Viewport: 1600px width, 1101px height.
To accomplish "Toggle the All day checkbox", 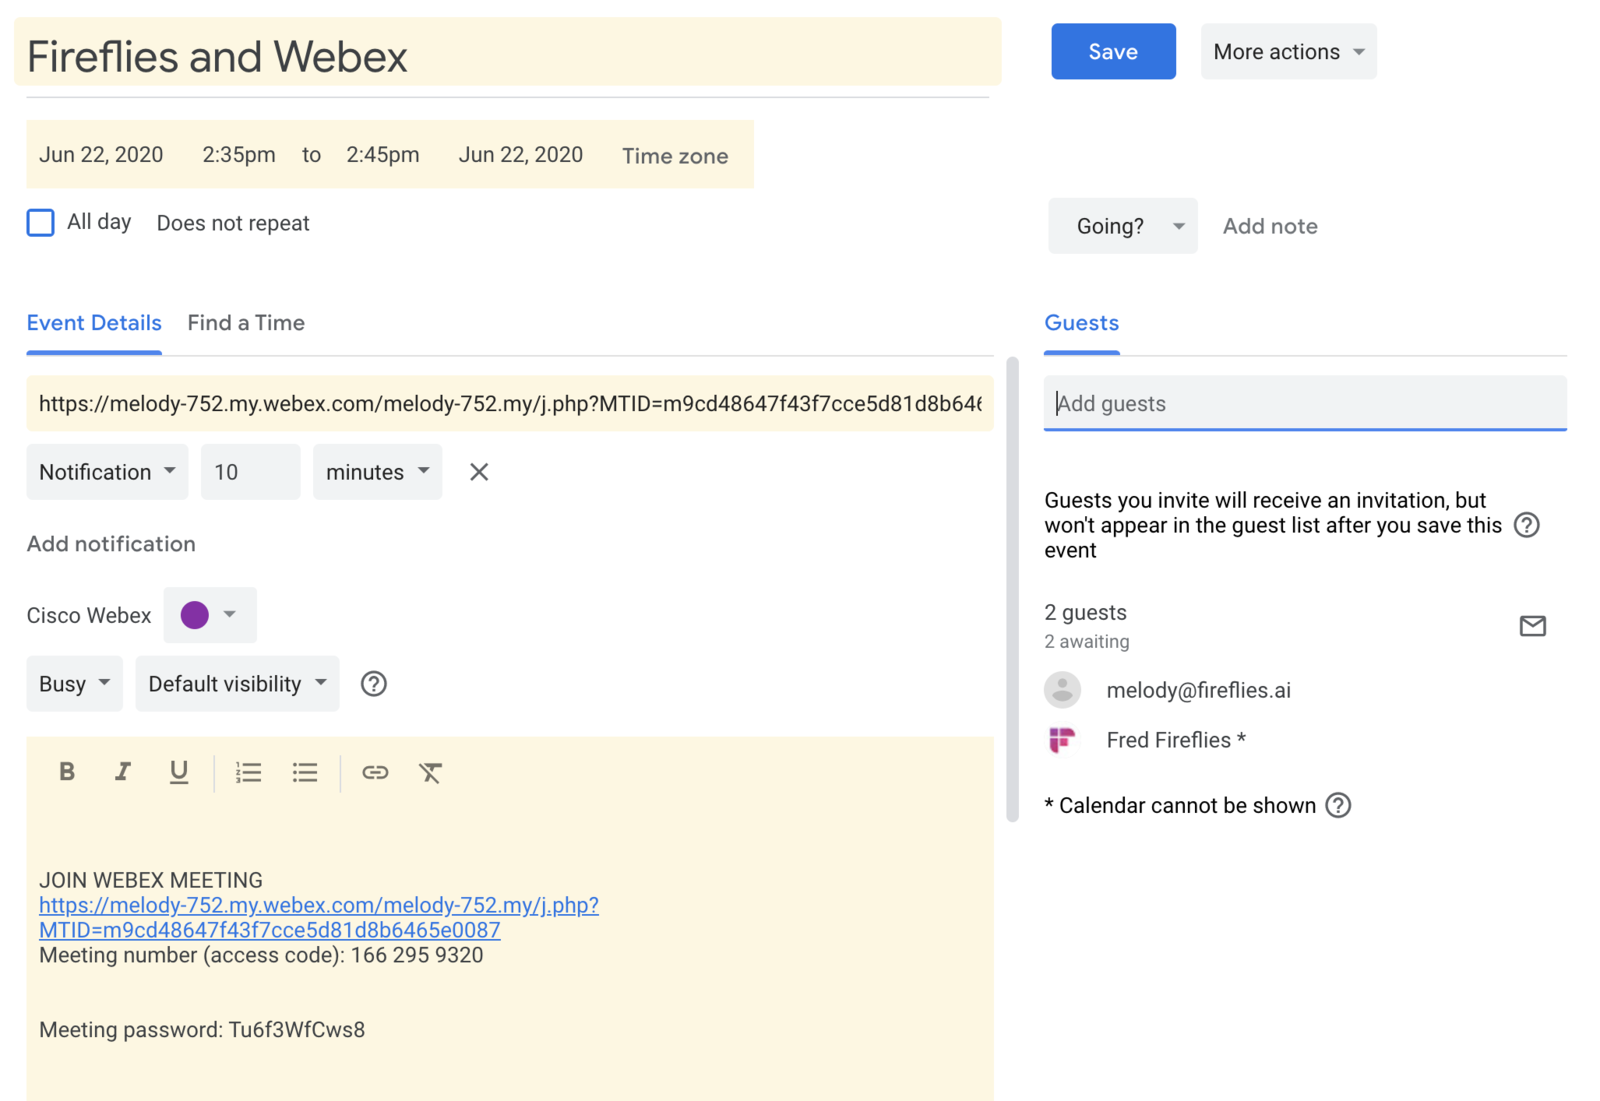I will tap(40, 222).
